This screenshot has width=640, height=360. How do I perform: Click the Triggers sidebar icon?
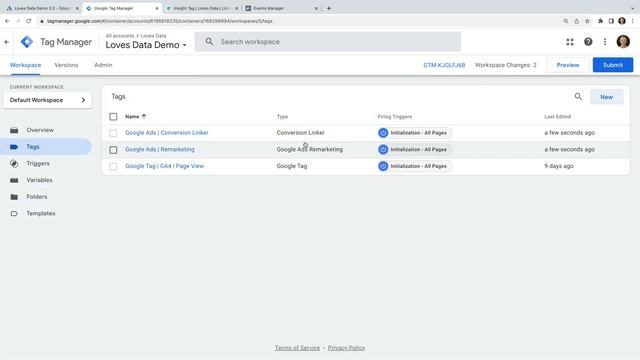pos(14,163)
